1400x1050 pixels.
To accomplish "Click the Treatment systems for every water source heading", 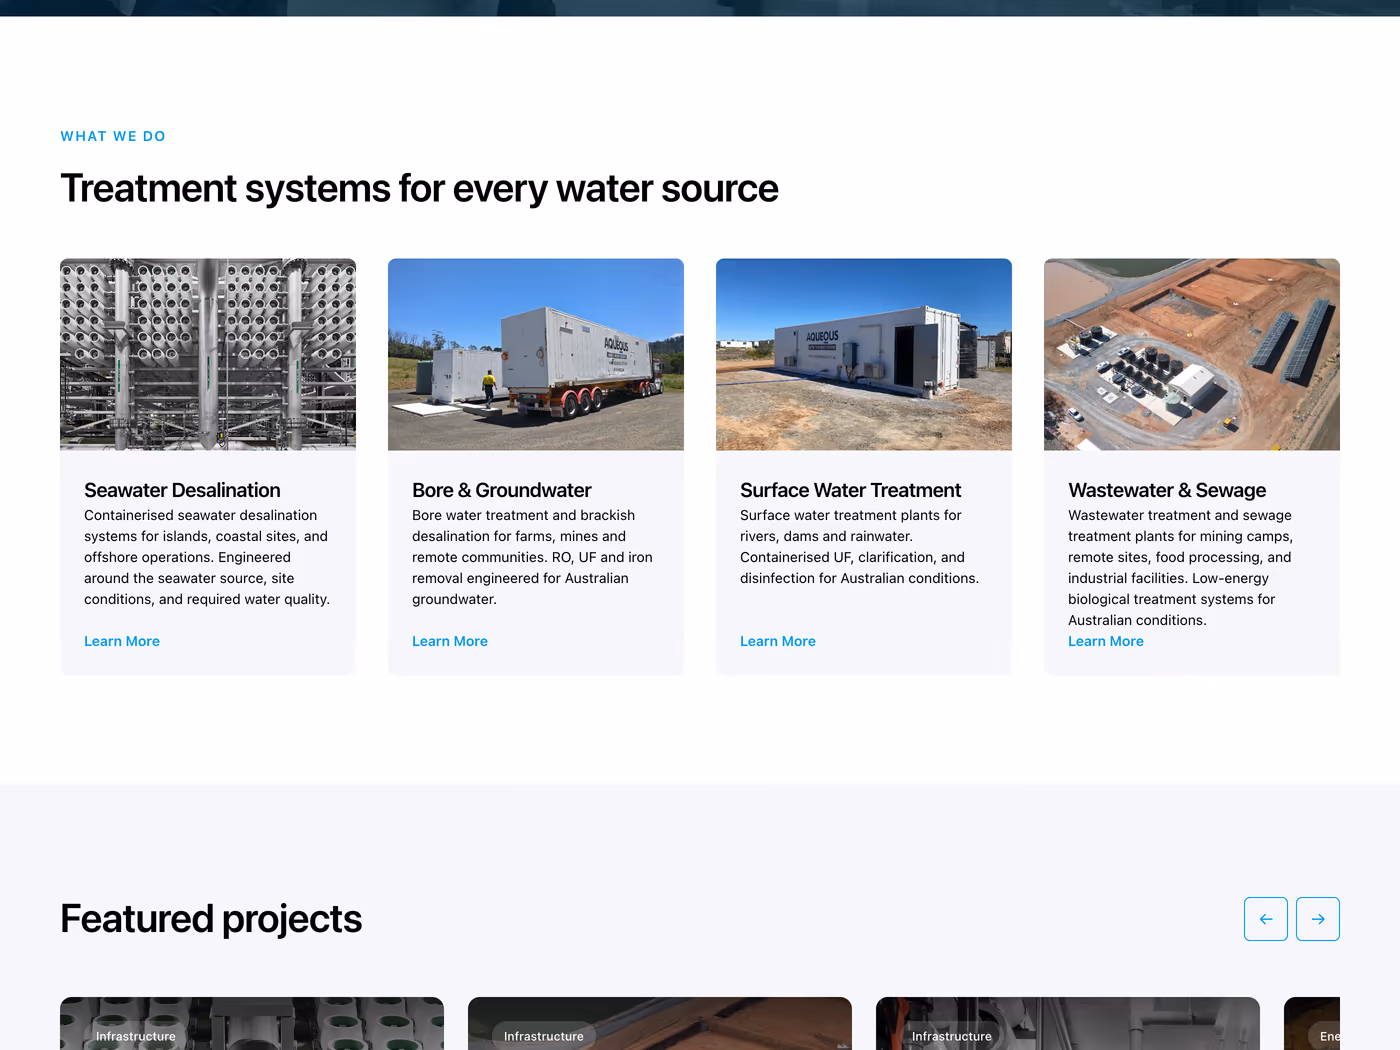I will [x=419, y=188].
